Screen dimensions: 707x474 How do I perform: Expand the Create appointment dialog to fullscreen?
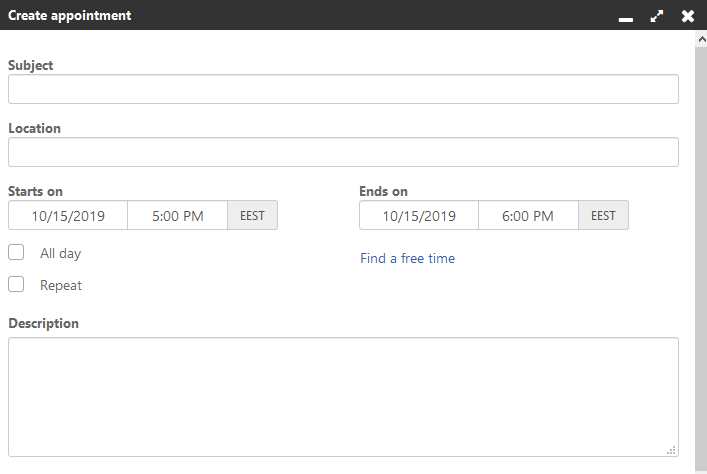coord(656,16)
